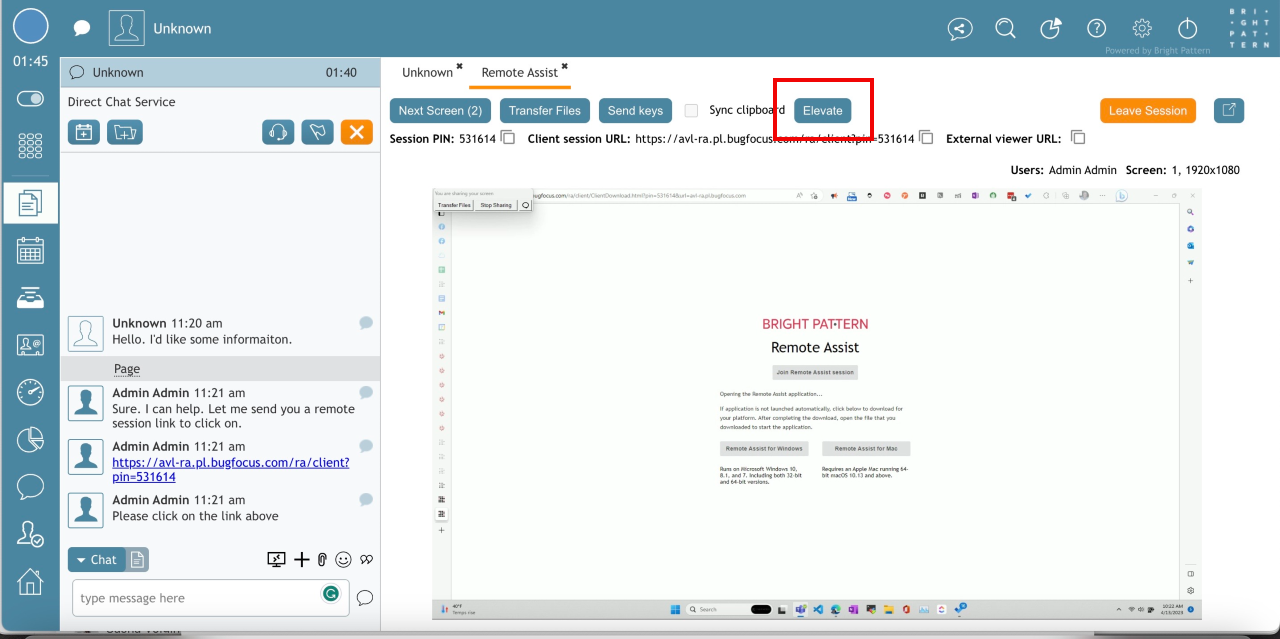1280x639 pixels.
Task: Open the remote session link in chat
Action: pyautogui.click(x=231, y=470)
